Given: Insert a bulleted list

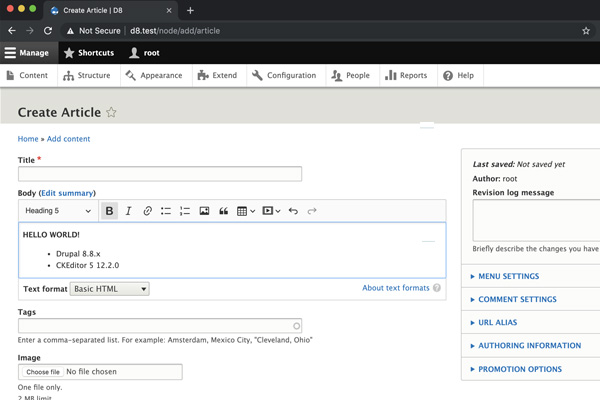Looking at the screenshot, I should pos(166,211).
